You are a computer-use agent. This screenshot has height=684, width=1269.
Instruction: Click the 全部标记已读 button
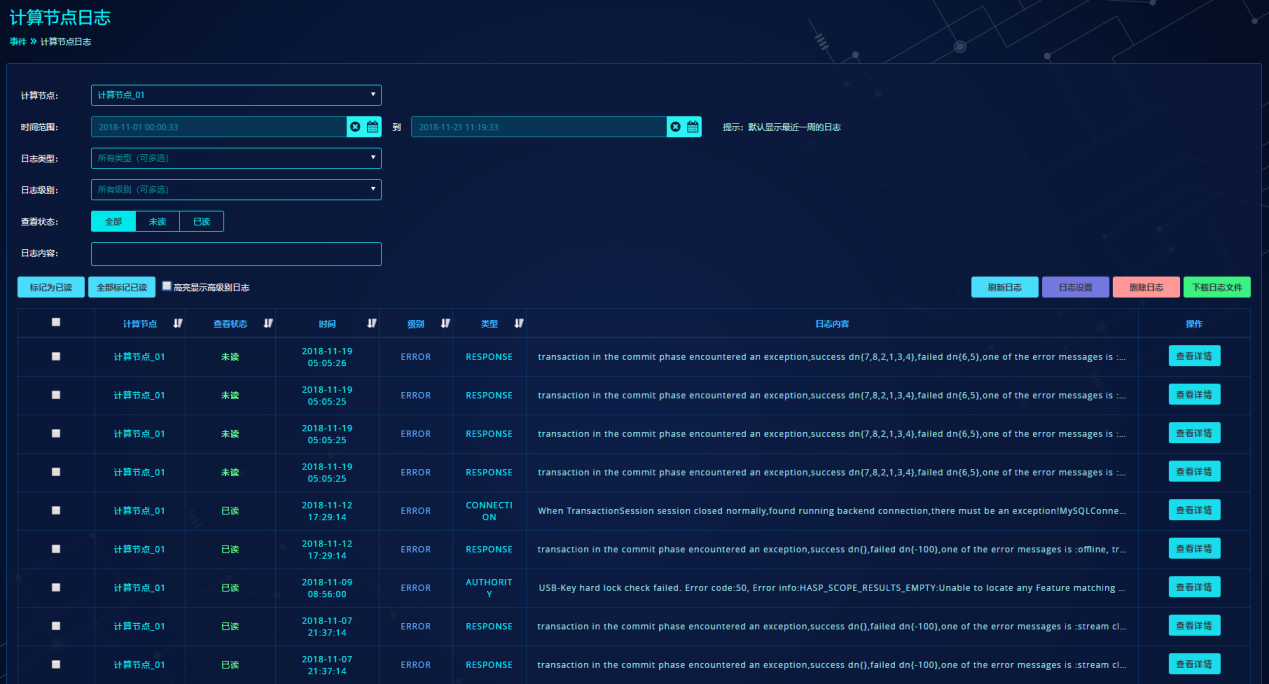pyautogui.click(x=122, y=287)
